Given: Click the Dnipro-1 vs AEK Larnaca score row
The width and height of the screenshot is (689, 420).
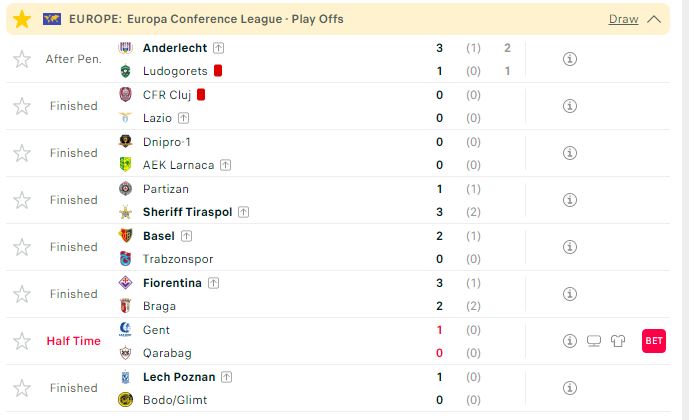Looking at the screenshot, I should (x=338, y=153).
